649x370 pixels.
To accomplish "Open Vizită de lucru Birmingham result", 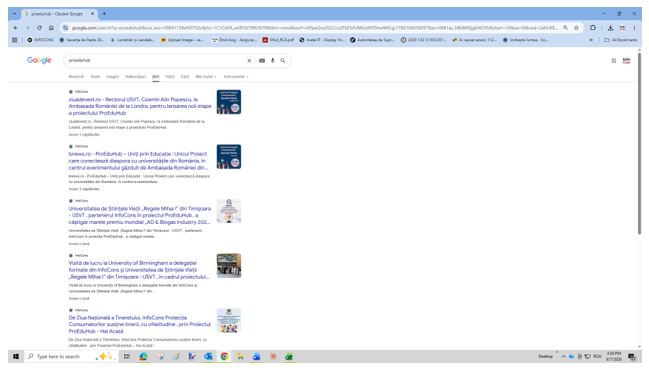I will pyautogui.click(x=139, y=270).
